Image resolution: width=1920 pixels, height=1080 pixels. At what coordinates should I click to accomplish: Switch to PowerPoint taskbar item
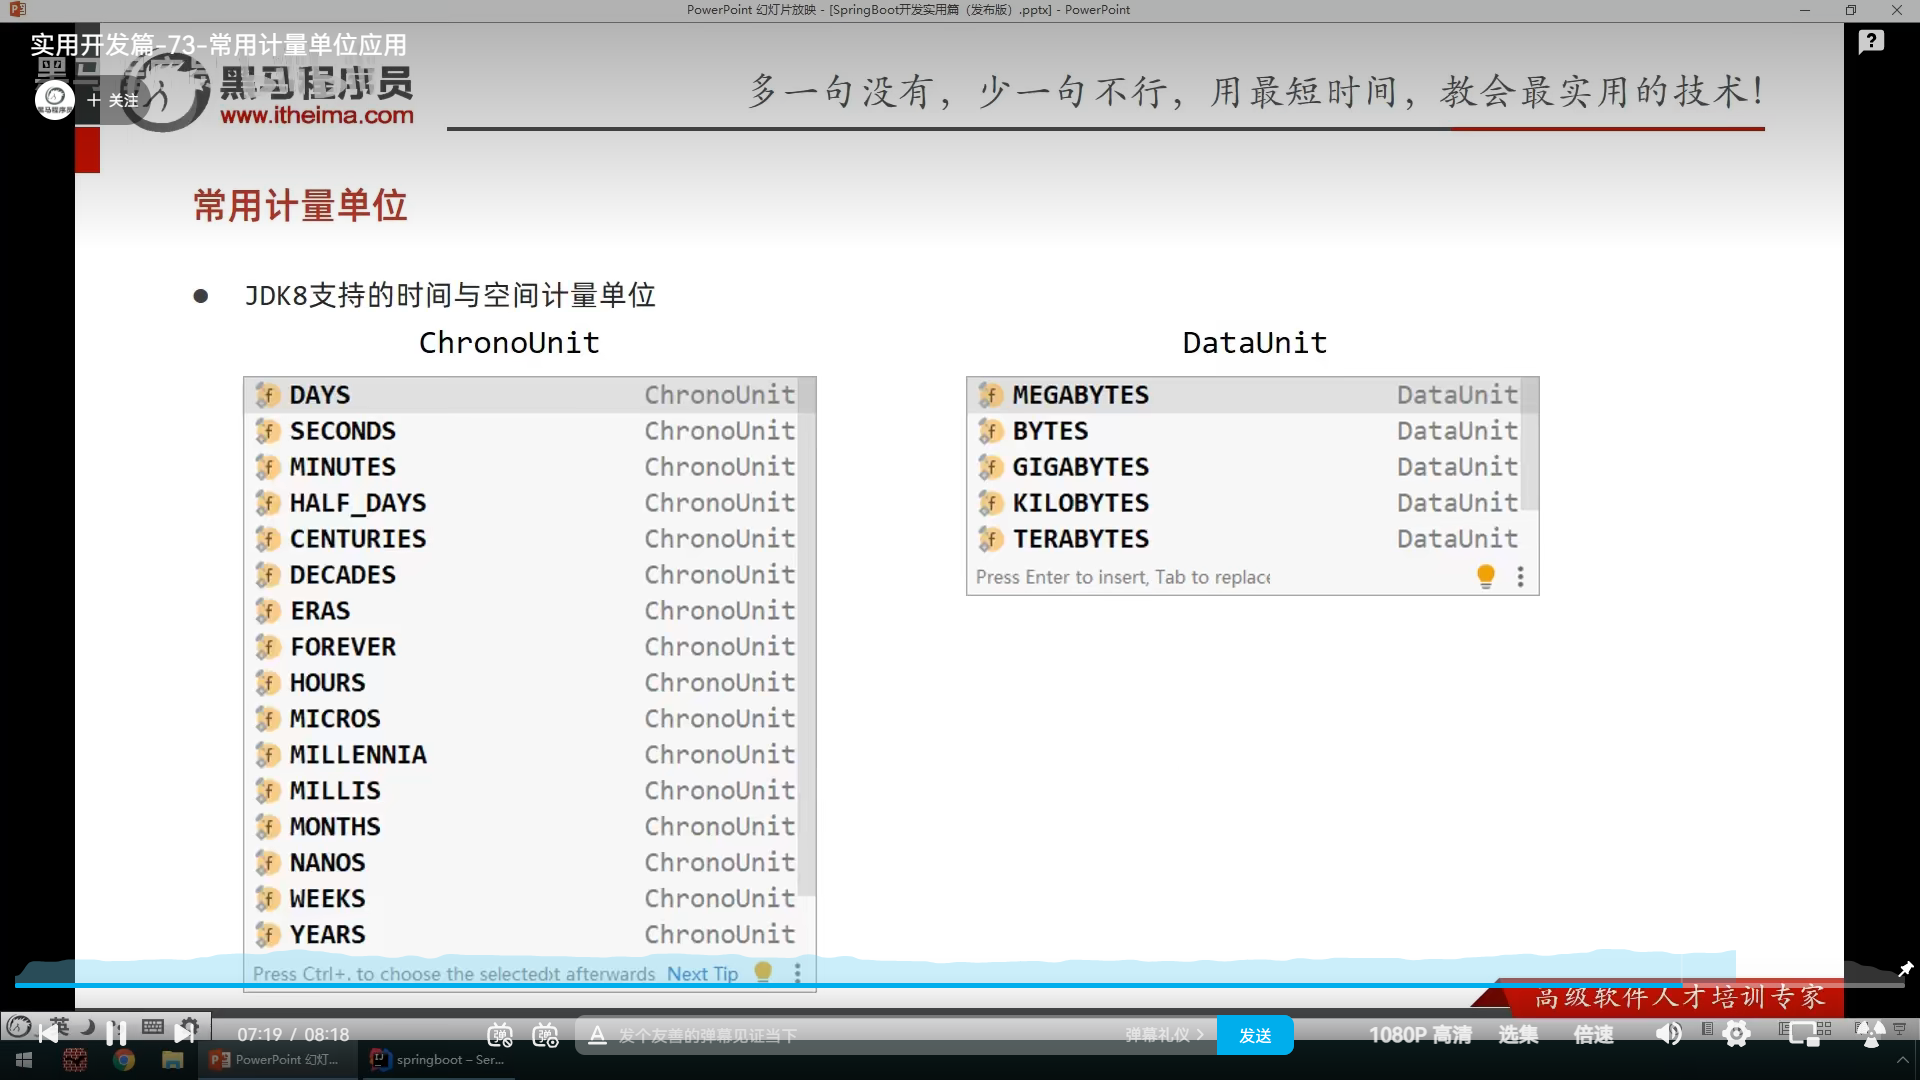click(x=277, y=1060)
